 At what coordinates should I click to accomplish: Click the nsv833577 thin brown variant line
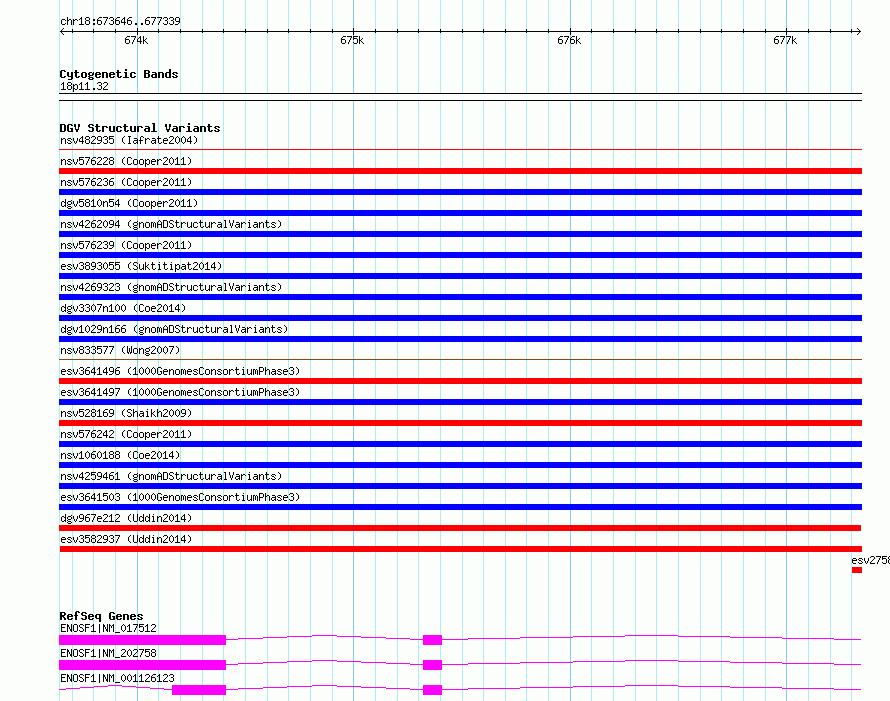click(x=460, y=359)
